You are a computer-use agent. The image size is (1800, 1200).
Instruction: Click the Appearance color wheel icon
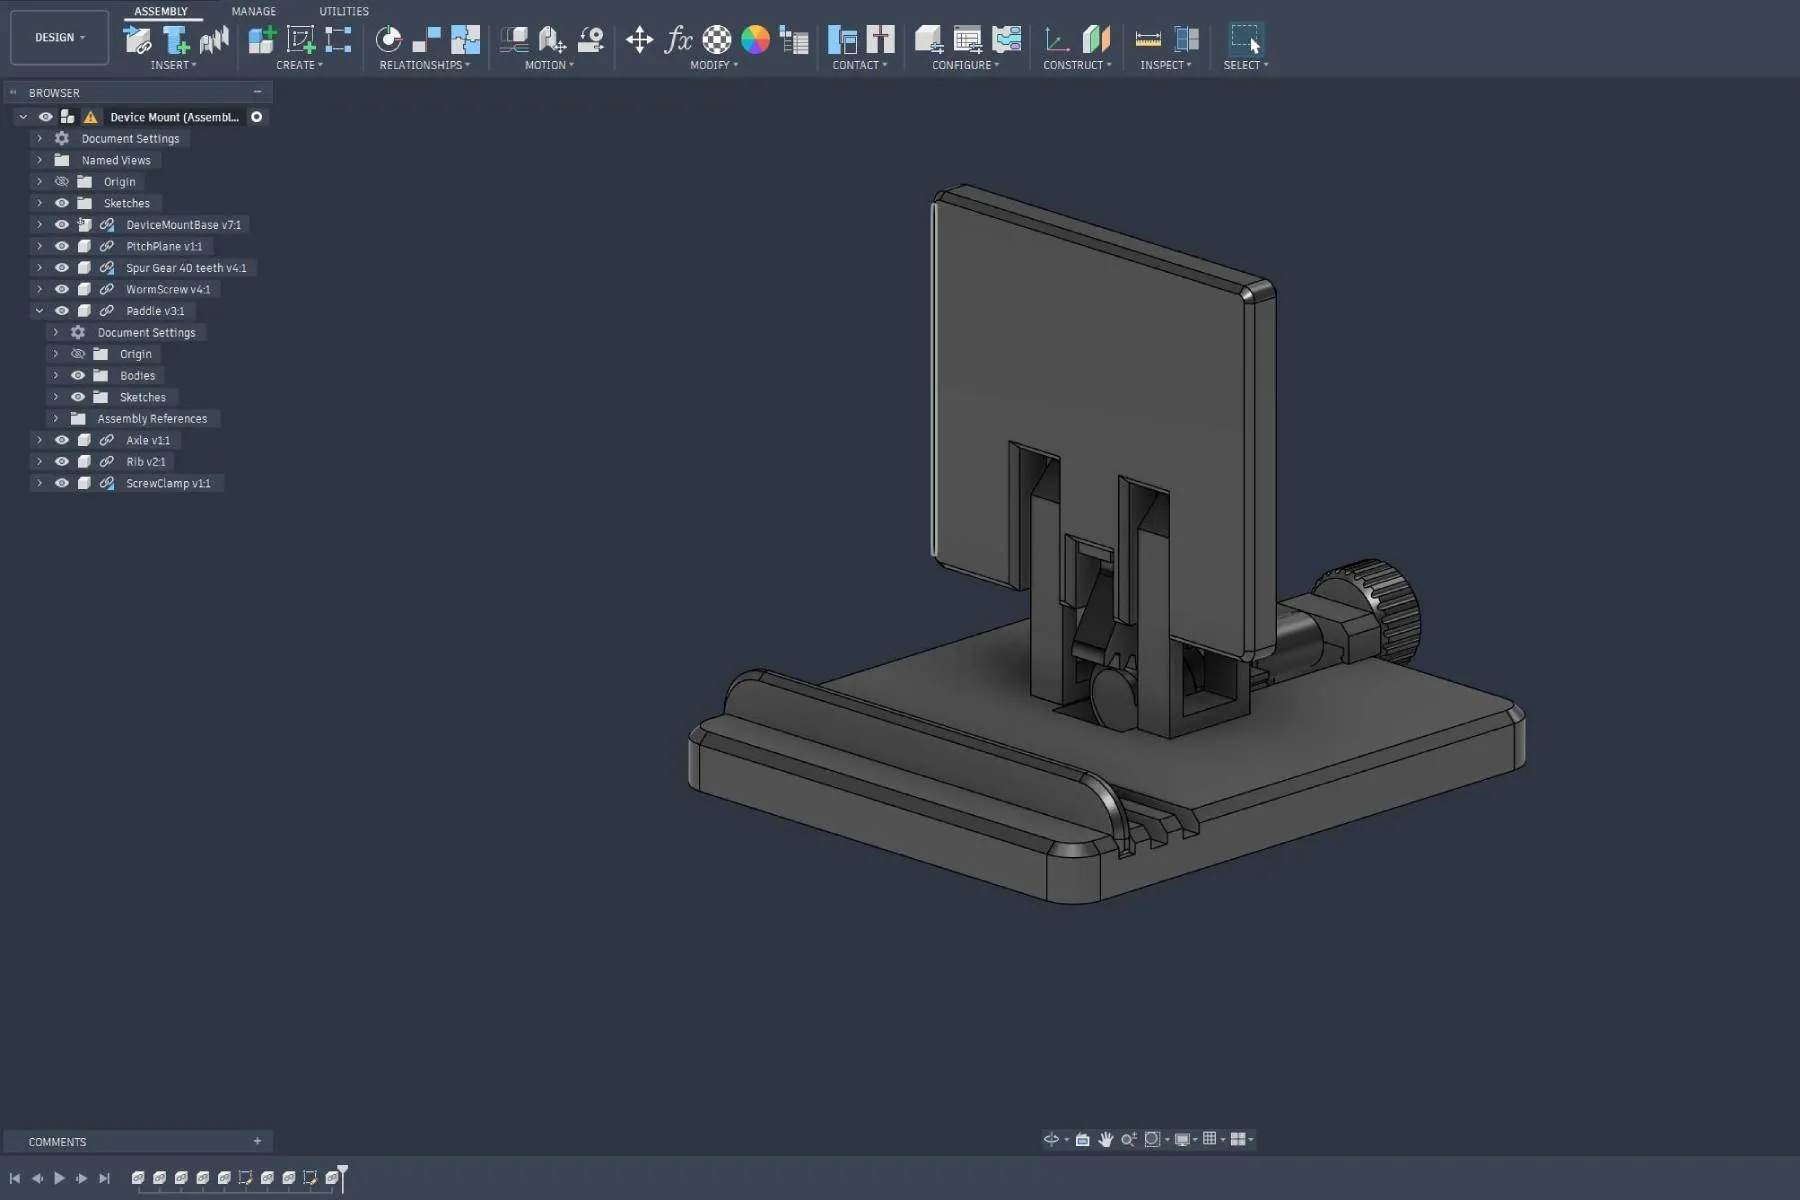coord(755,40)
